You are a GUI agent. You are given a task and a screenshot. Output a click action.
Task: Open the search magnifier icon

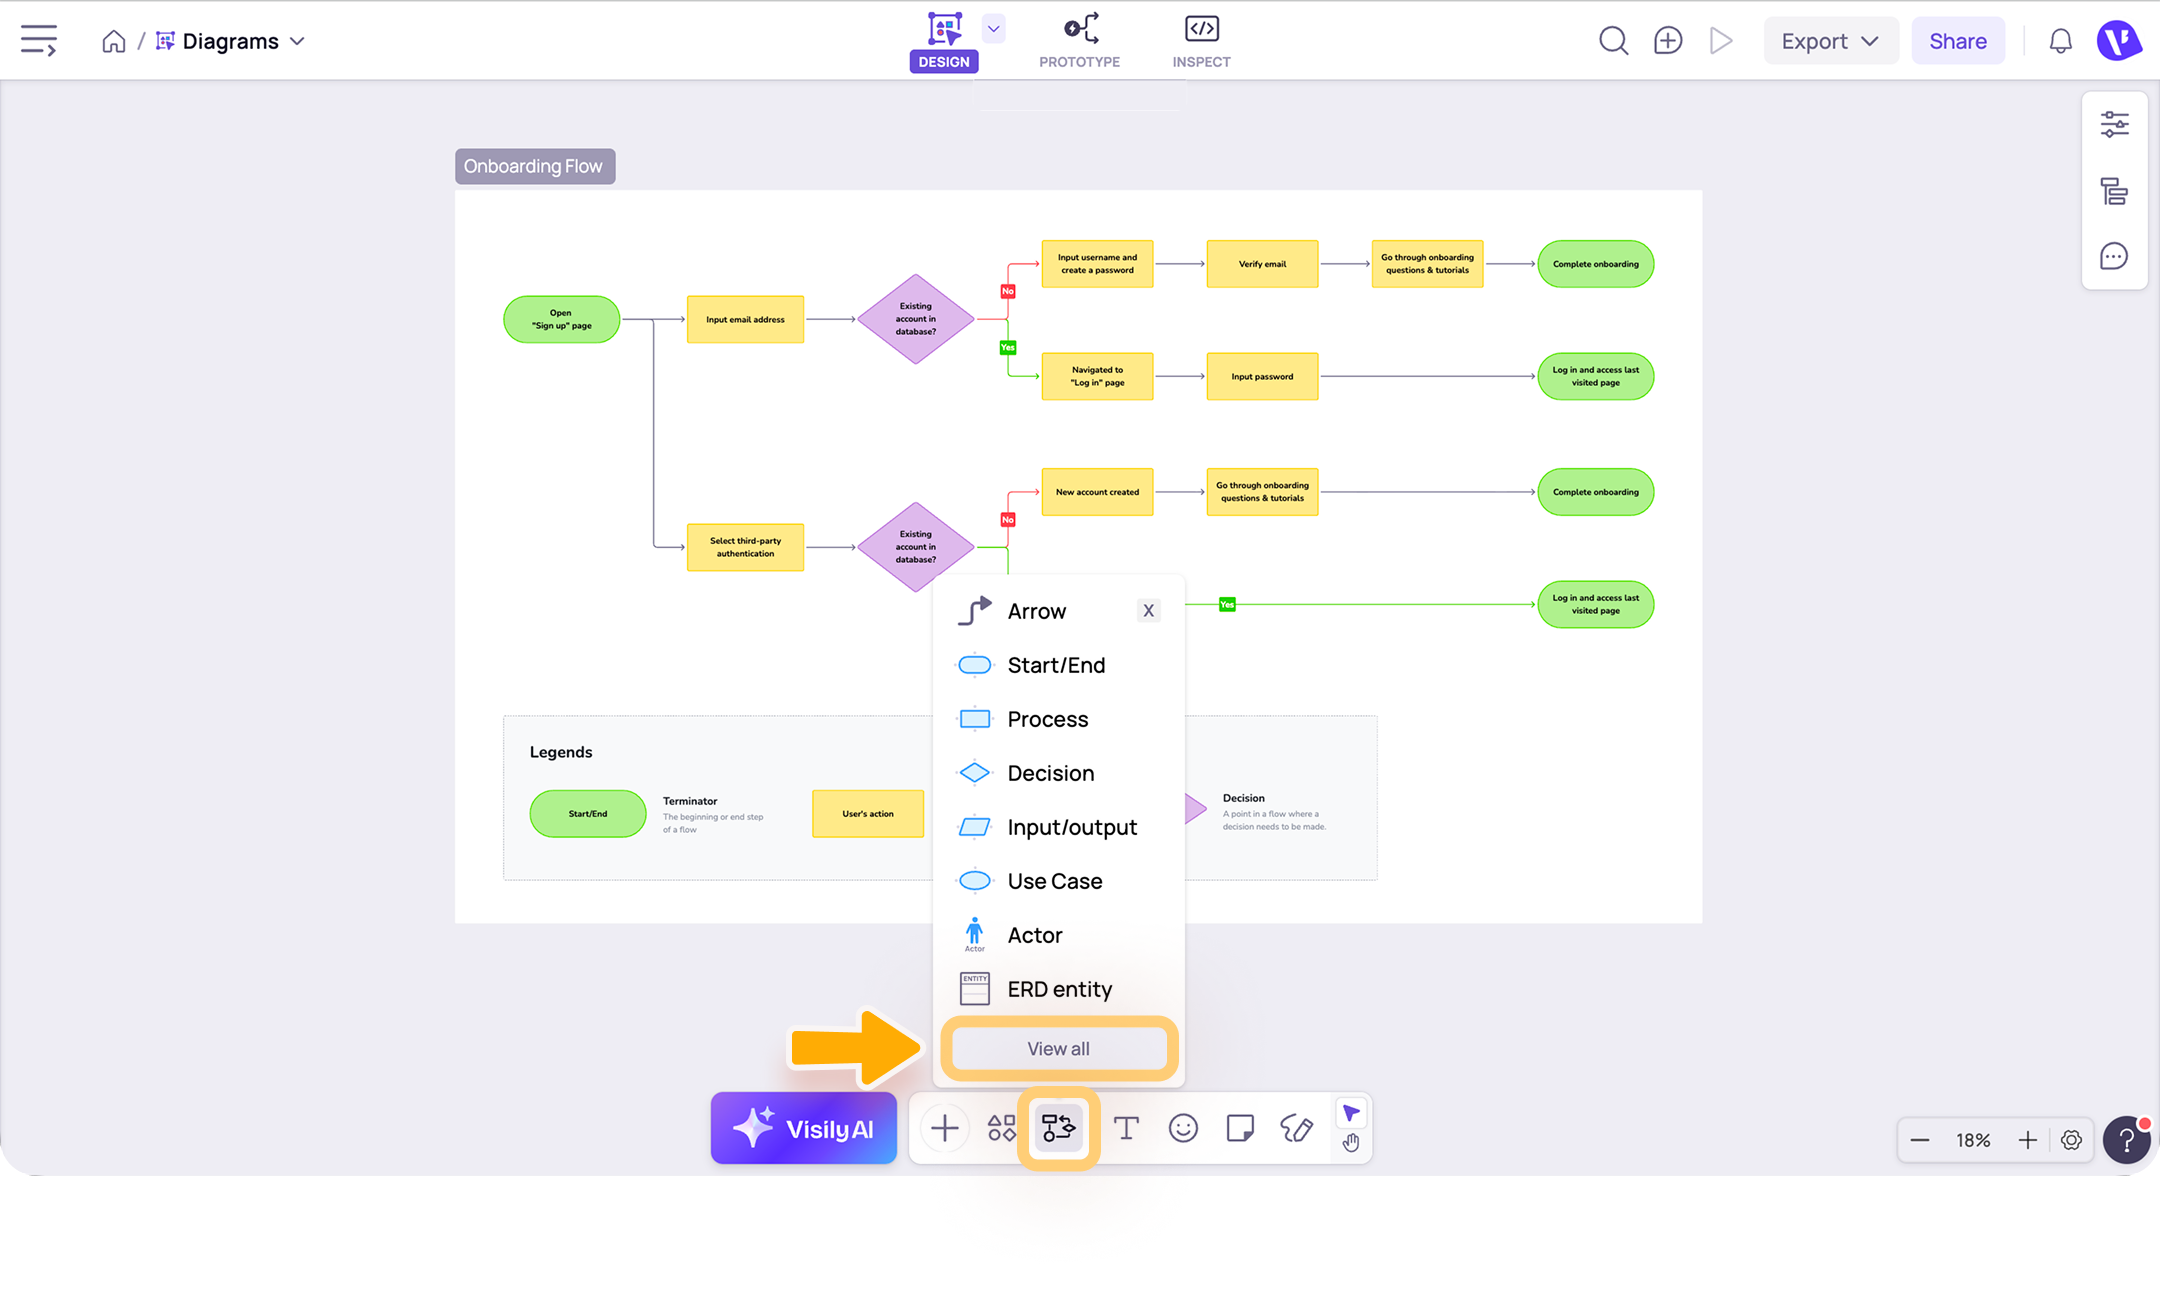point(1613,41)
